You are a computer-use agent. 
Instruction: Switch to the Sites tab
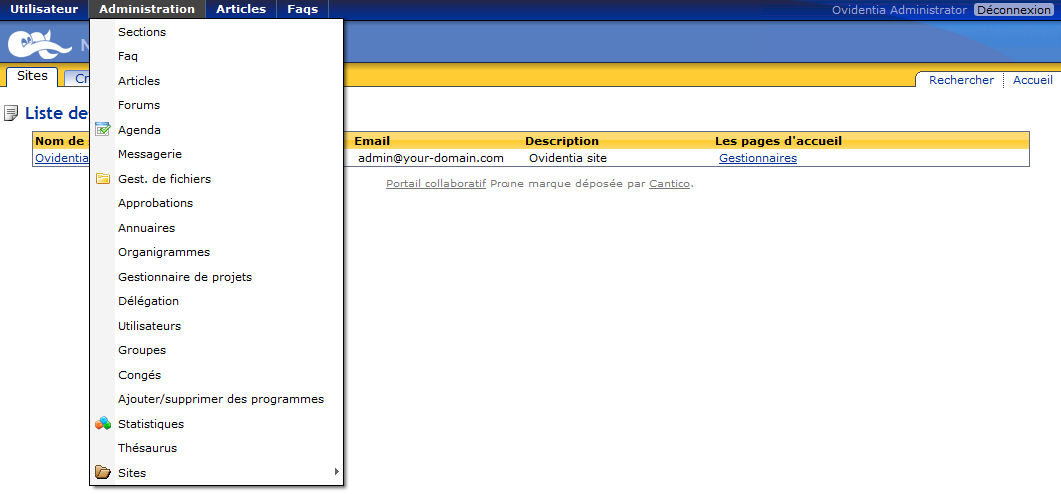pyautogui.click(x=32, y=77)
